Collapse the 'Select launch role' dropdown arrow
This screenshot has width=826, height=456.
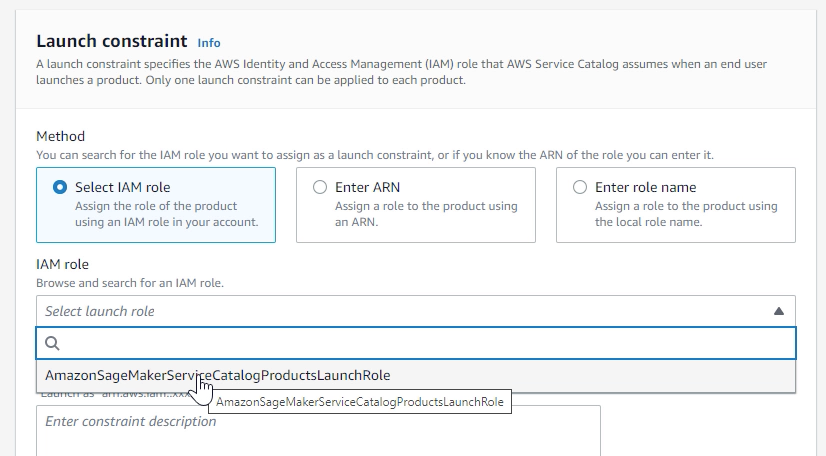[779, 311]
